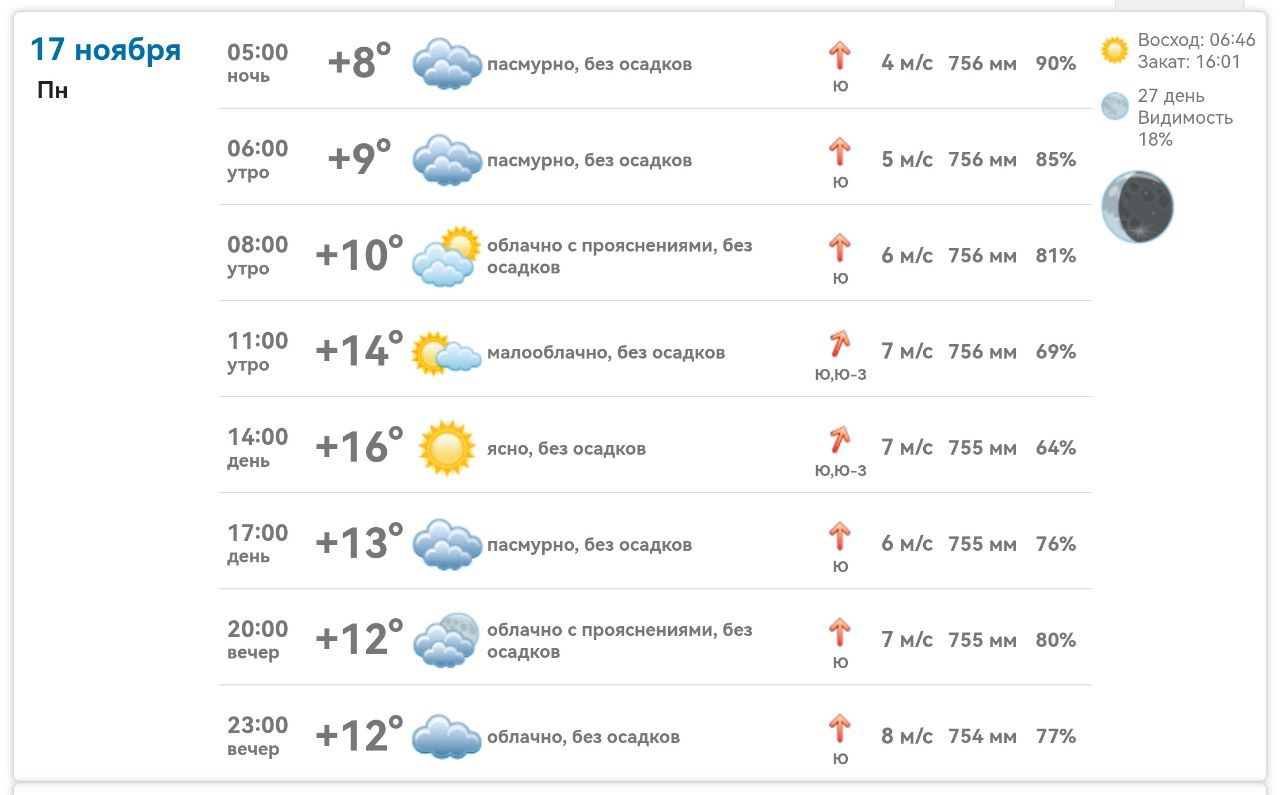The height and width of the screenshot is (795, 1280).
Task: Click the partly sunny icon at 08:00
Action: 446,256
